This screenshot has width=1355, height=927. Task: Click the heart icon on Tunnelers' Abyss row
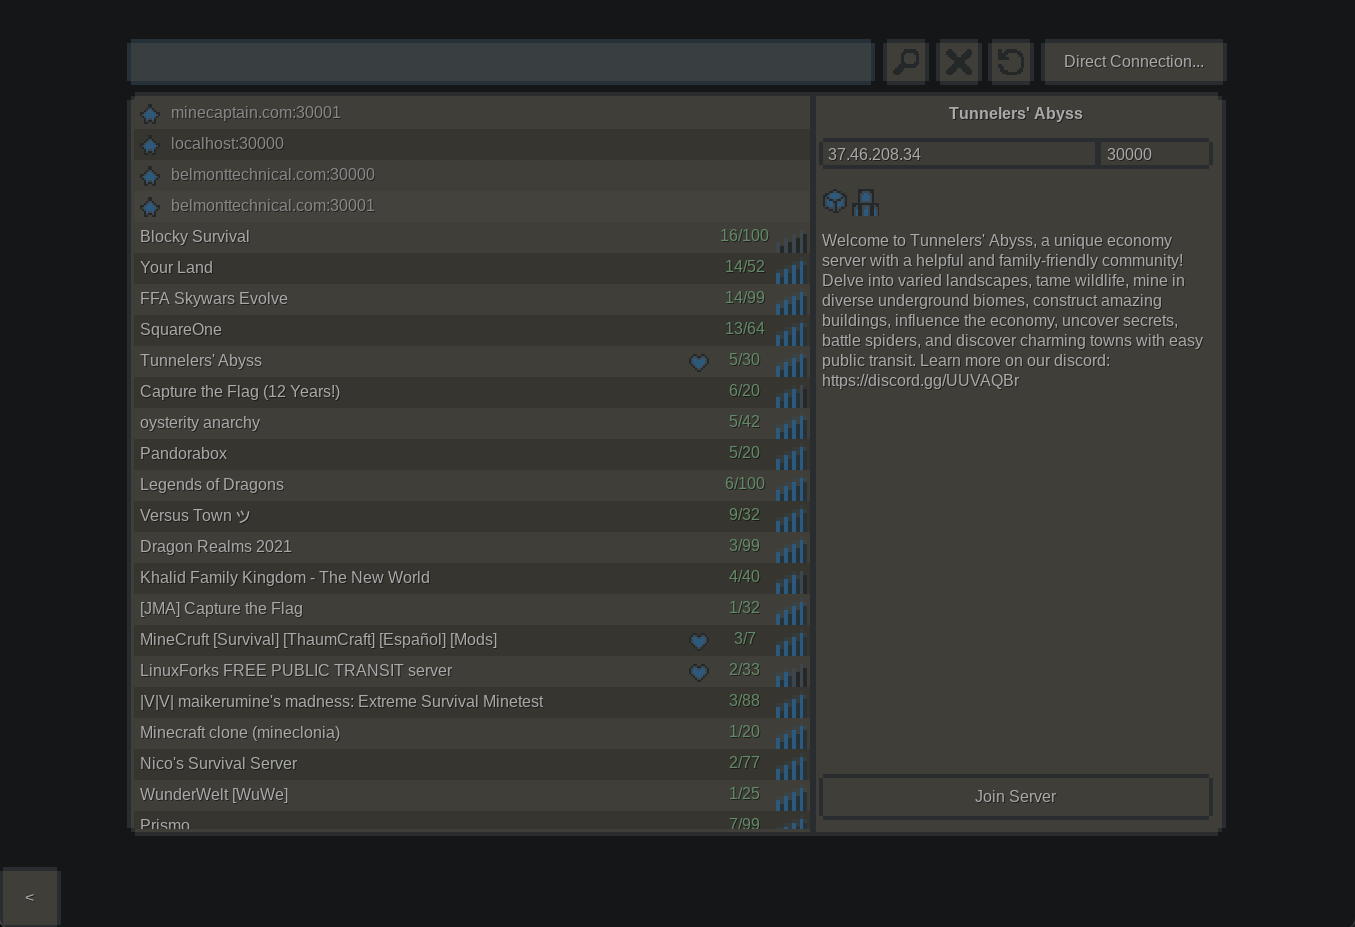coord(699,362)
